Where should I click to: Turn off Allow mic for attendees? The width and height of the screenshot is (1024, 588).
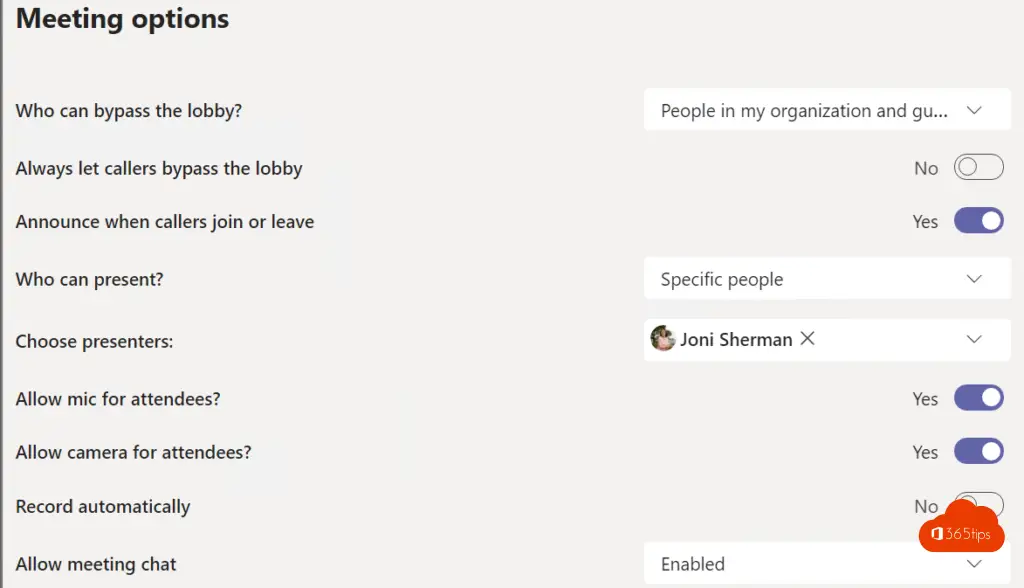click(978, 398)
